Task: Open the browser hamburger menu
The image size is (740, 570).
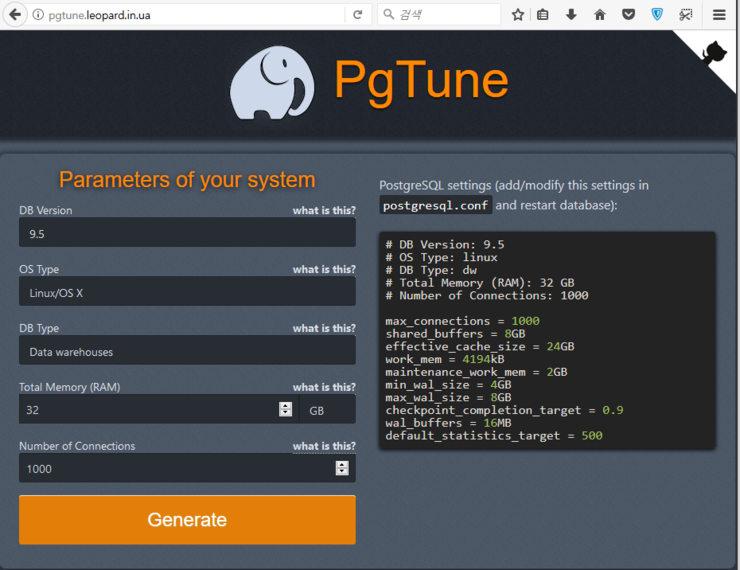Action: 719,15
